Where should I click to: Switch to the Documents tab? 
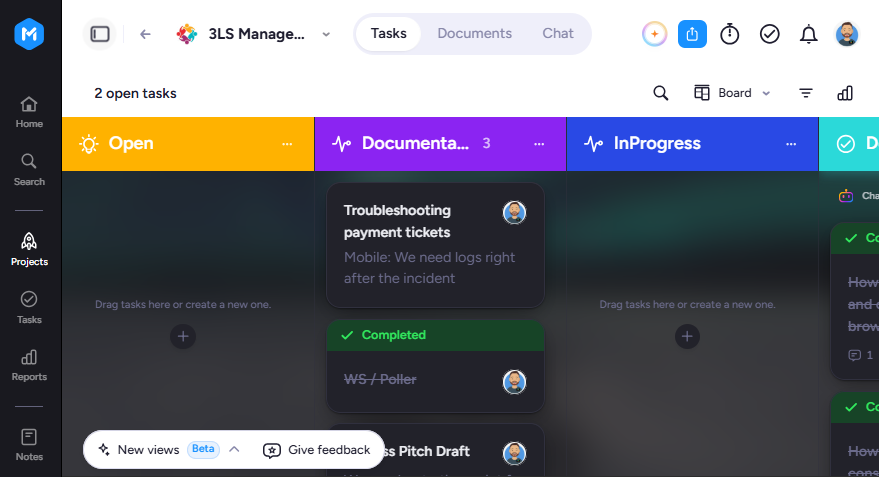(474, 34)
